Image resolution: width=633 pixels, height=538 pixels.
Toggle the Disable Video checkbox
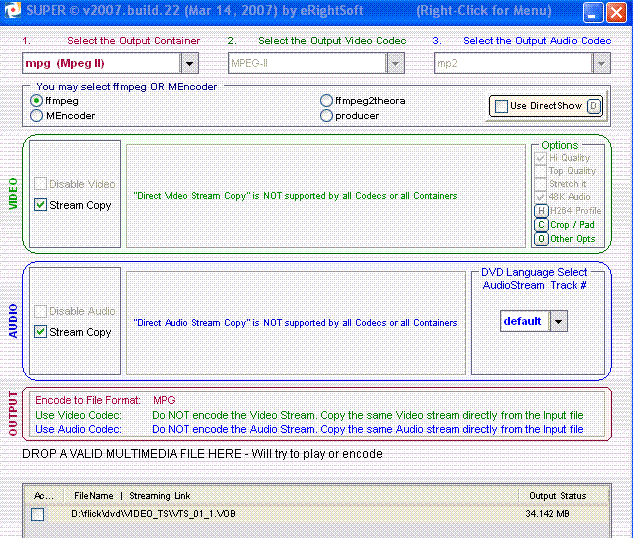tap(40, 184)
